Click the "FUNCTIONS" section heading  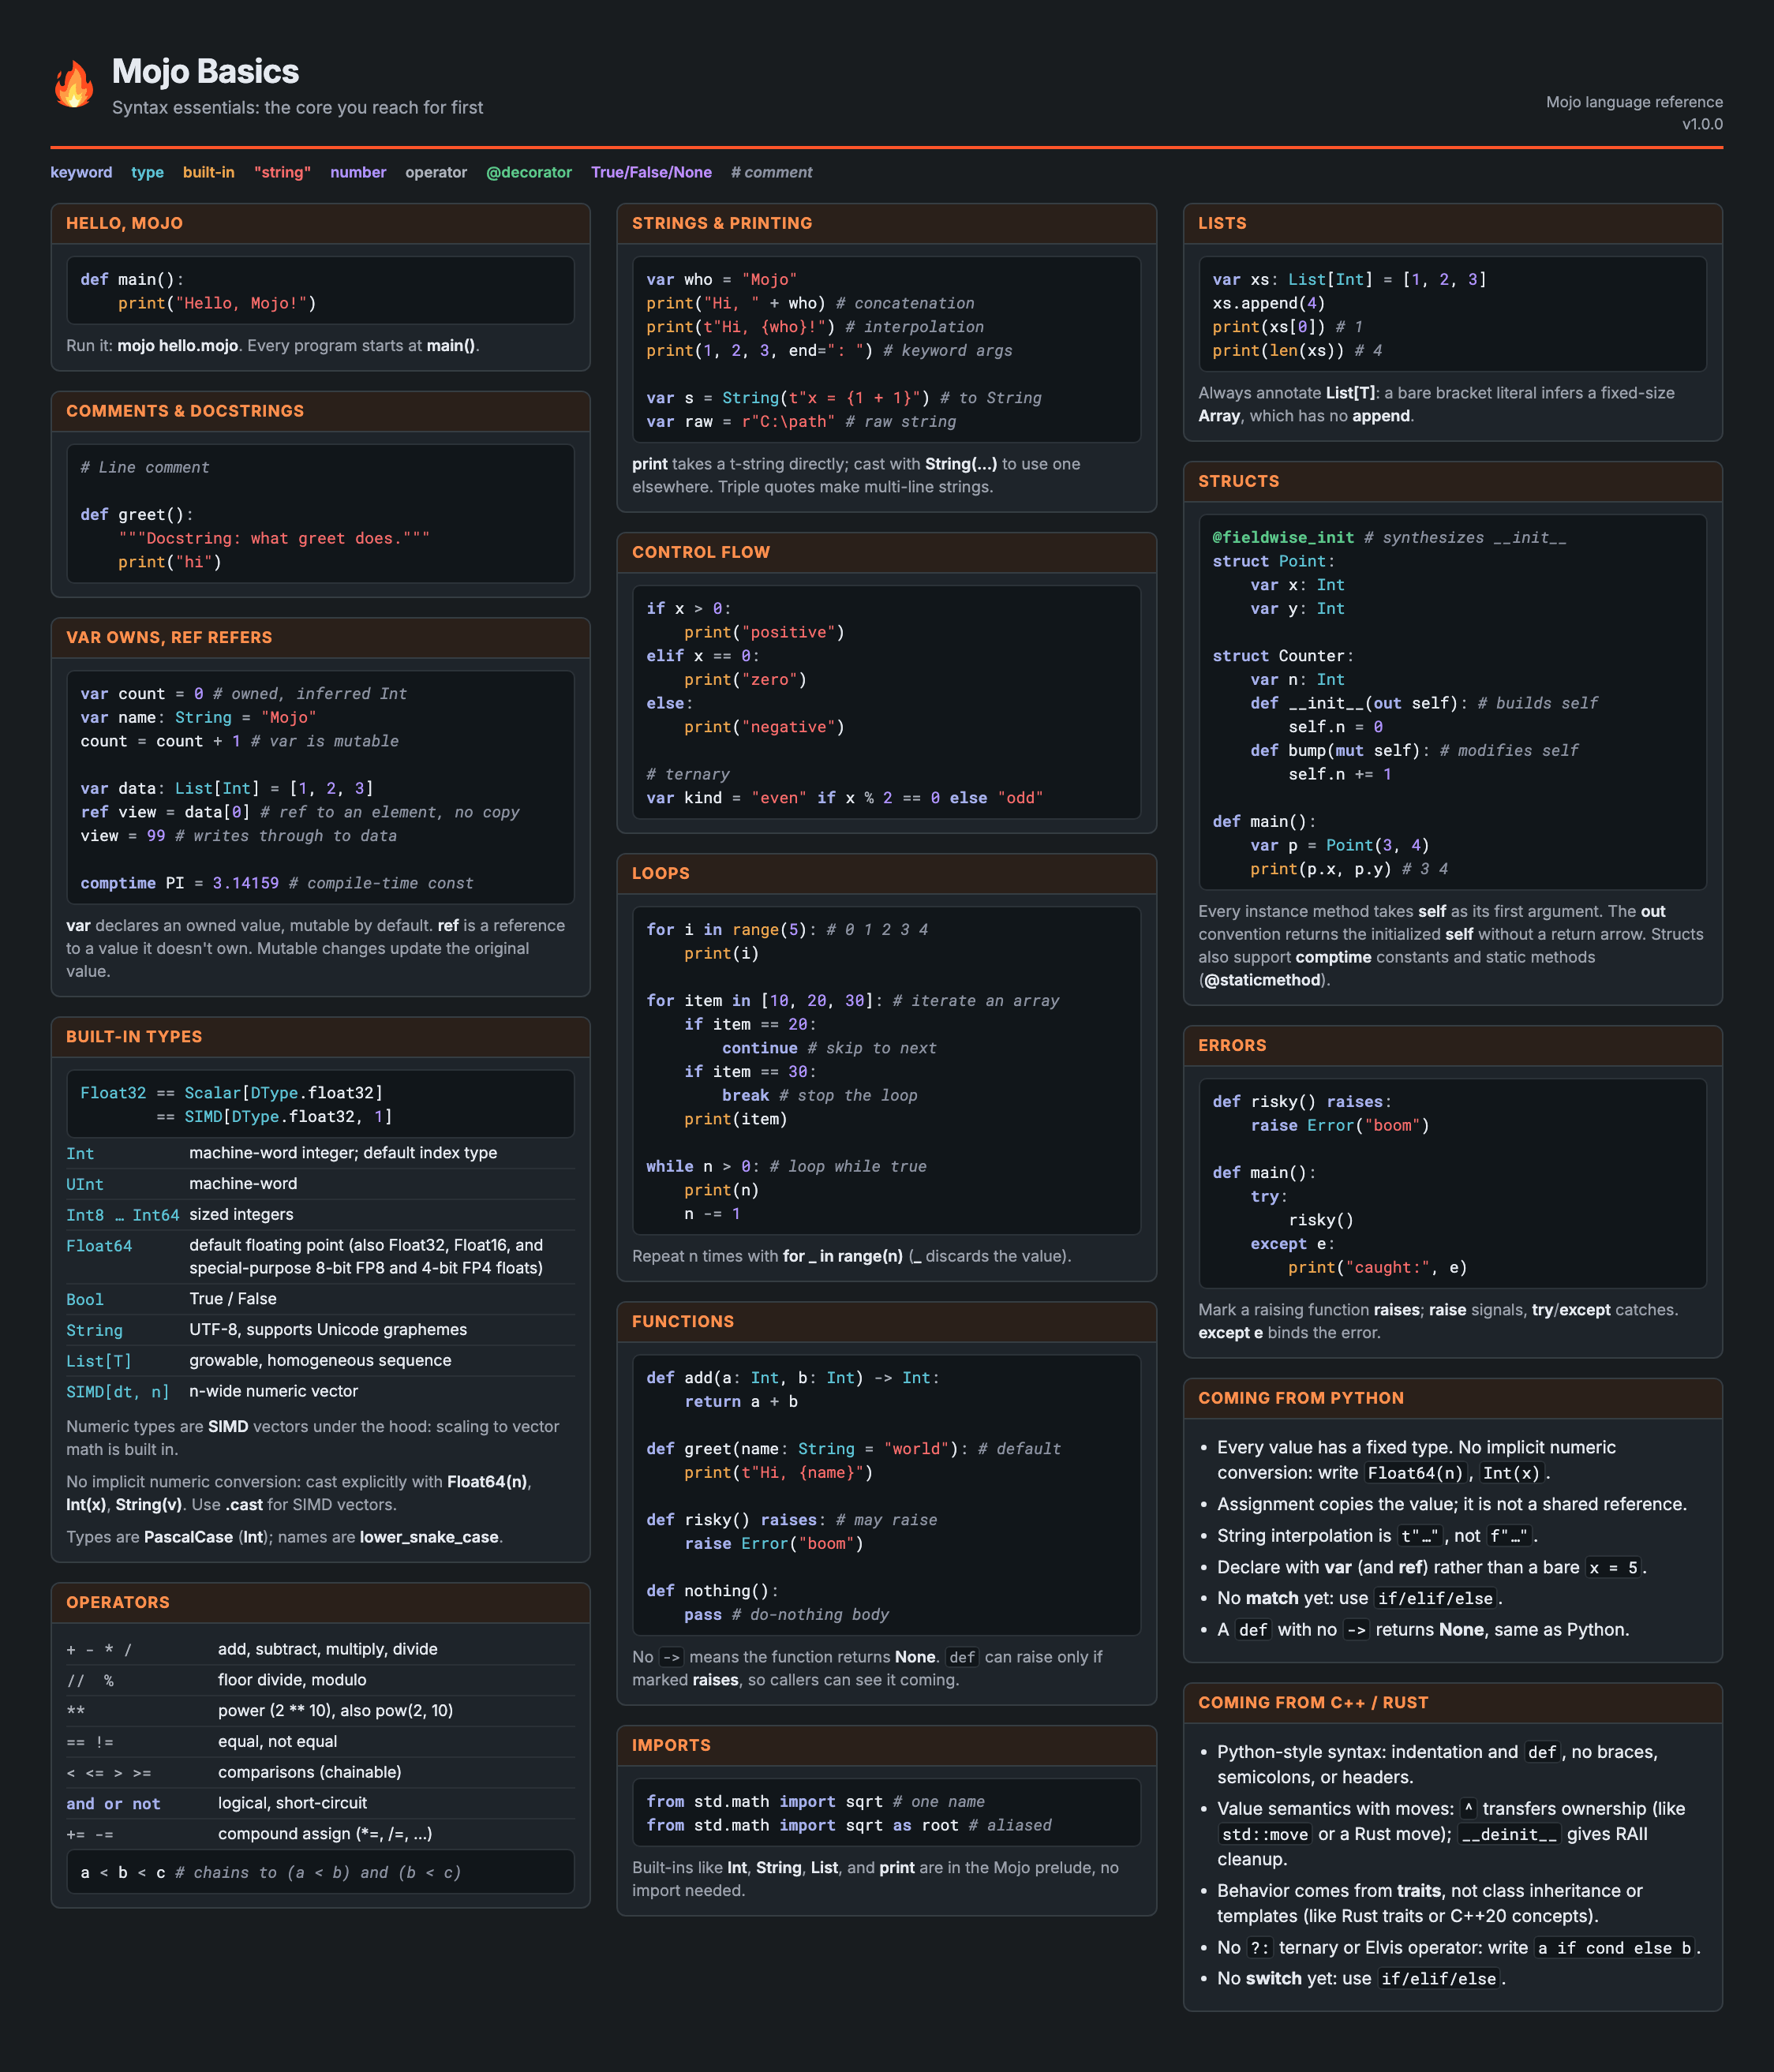683,1321
